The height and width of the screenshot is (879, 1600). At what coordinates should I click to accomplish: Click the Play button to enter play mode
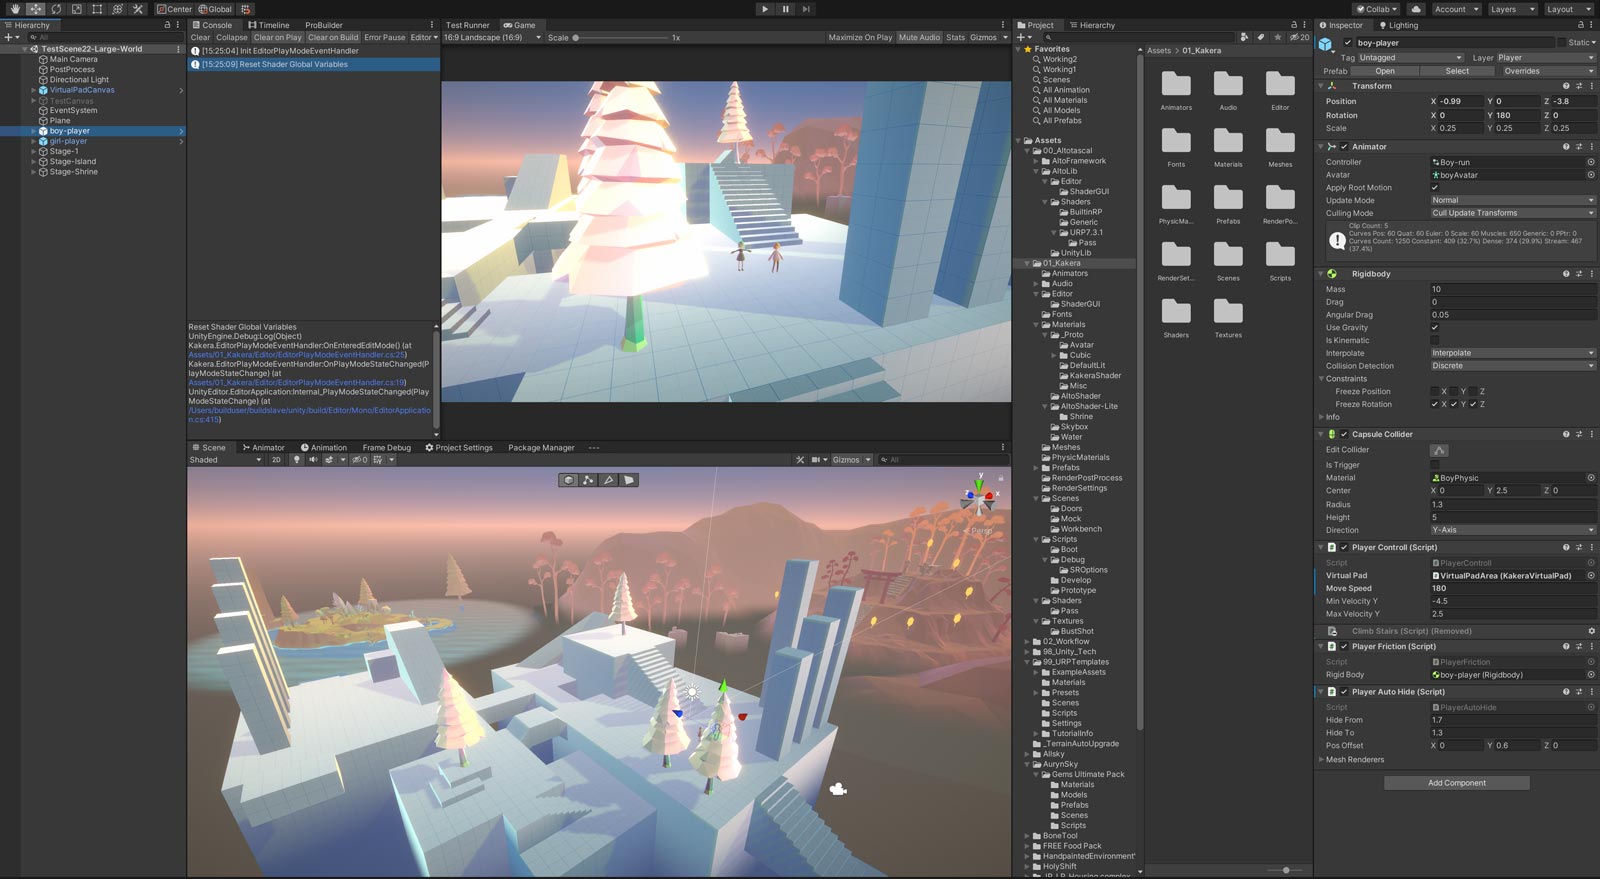pos(765,9)
